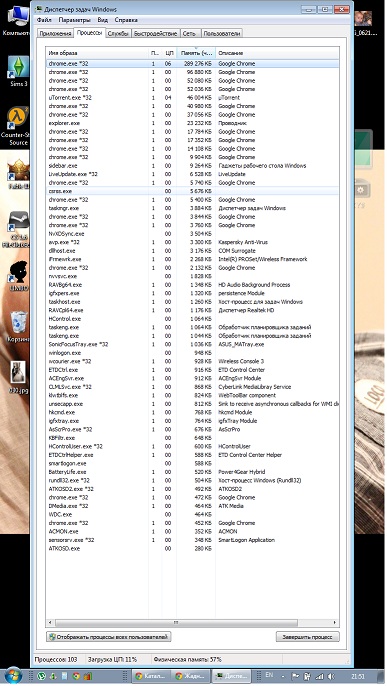Switch to the Пользователи tab
This screenshot has width=387, height=686.
[222, 33]
